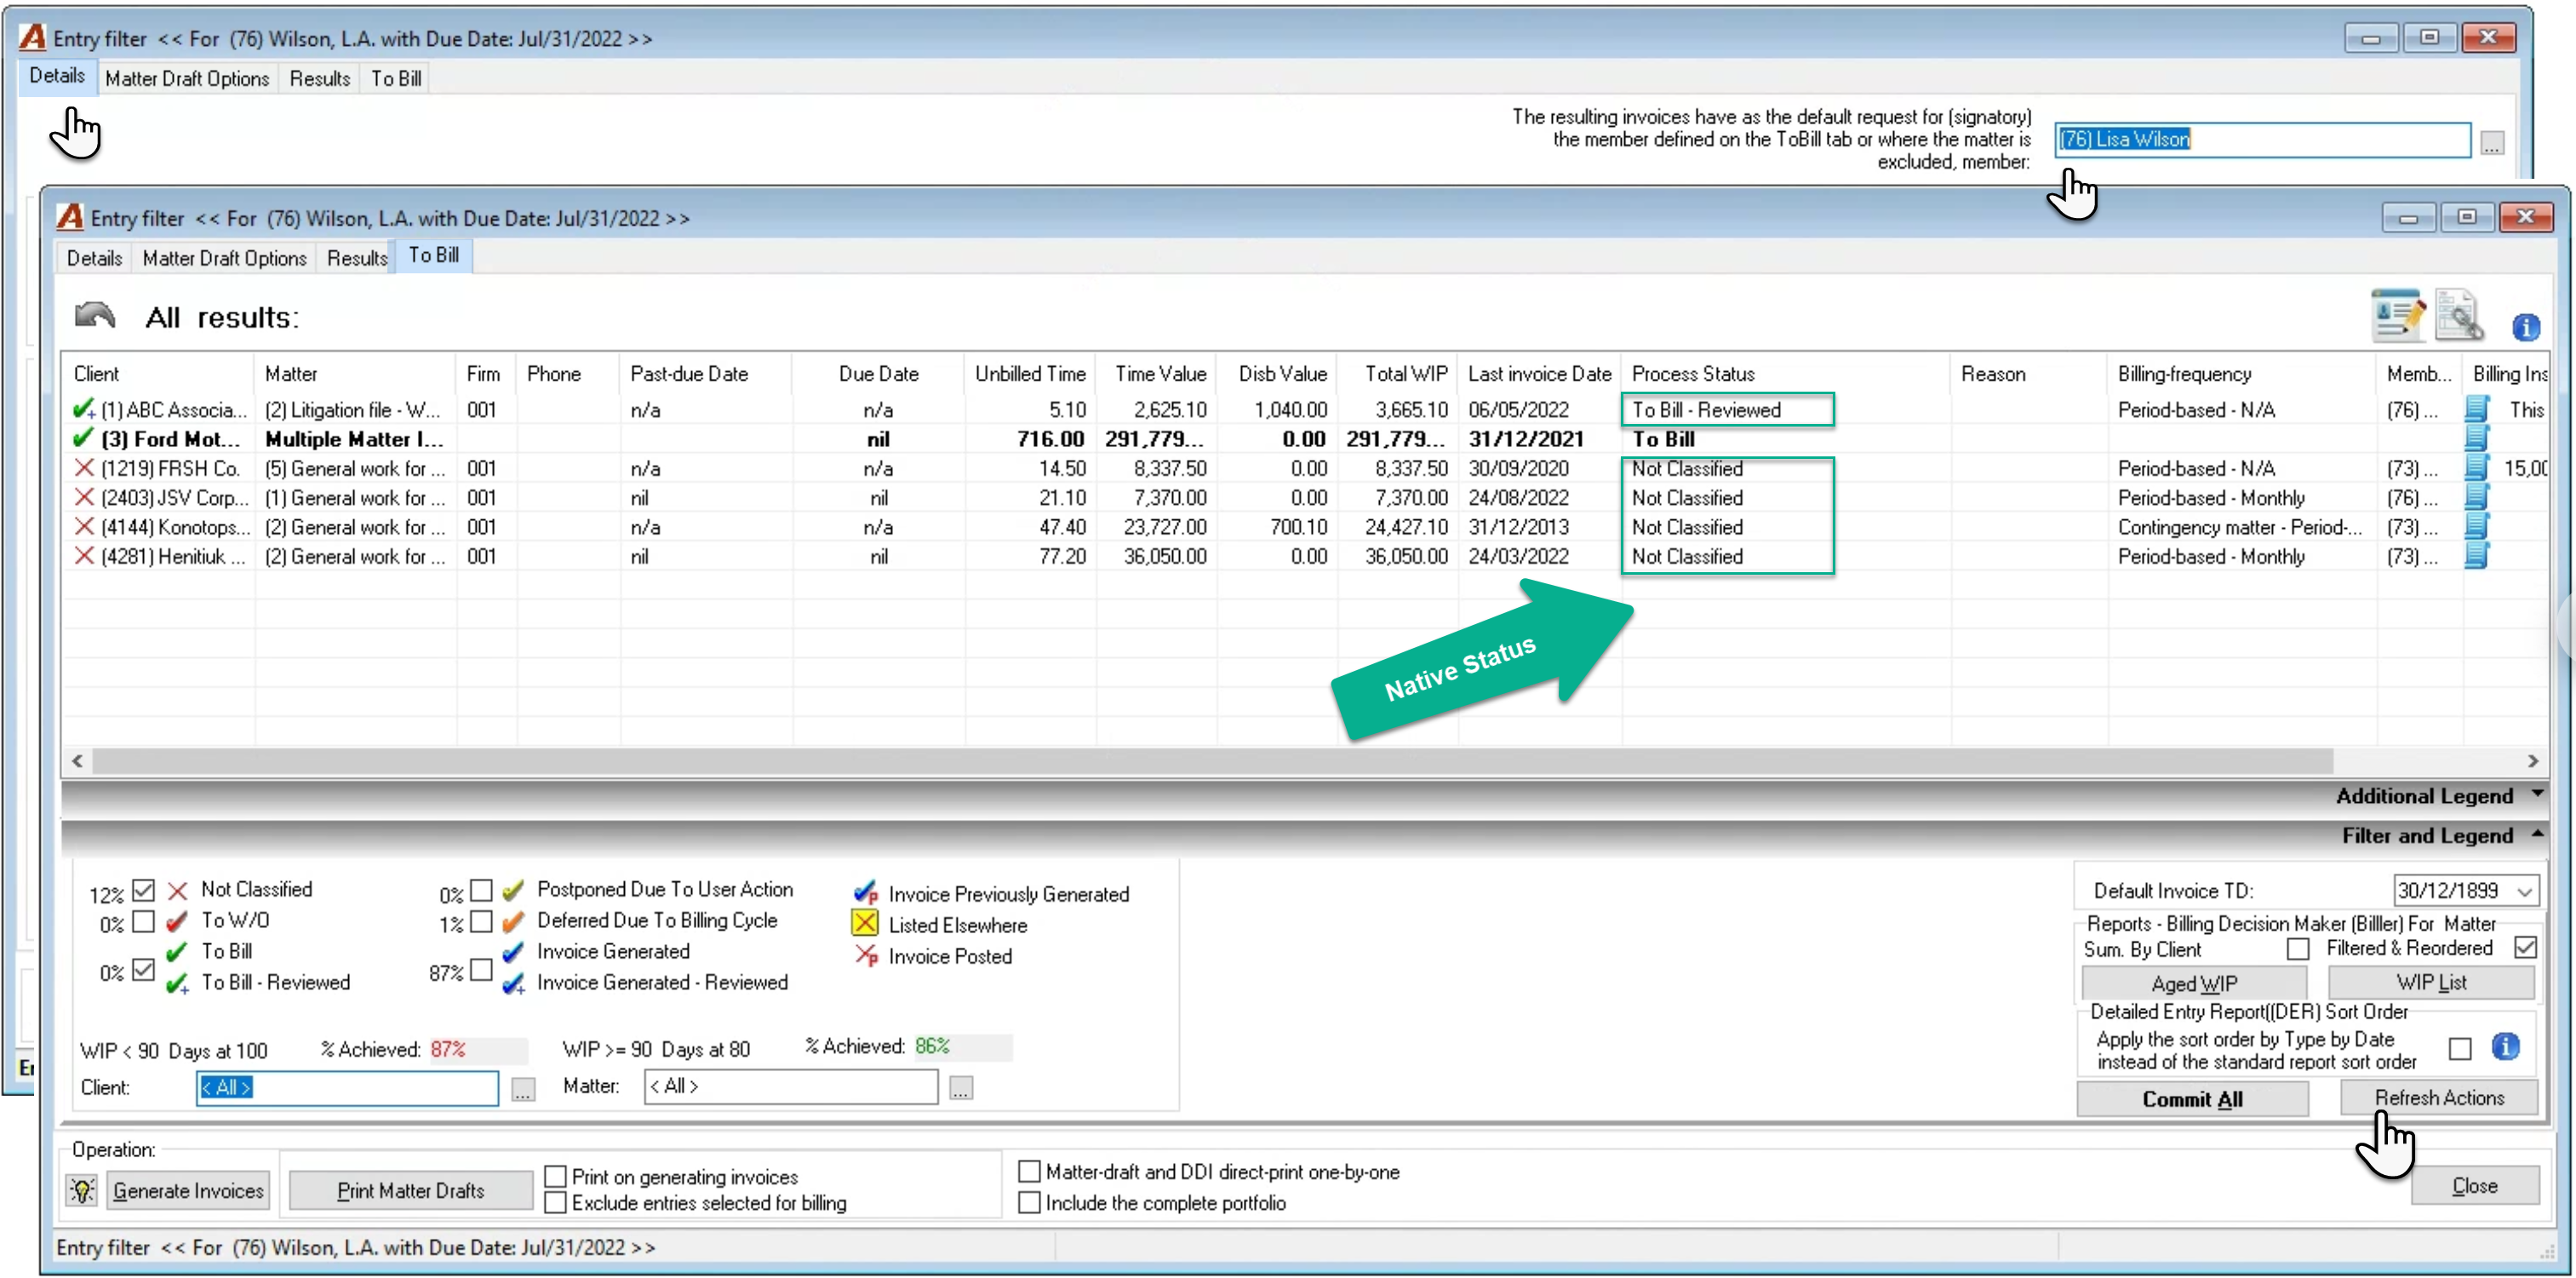
Task: Click the ellipsis button next to Lisa Wilson field
Action: coord(2491,144)
